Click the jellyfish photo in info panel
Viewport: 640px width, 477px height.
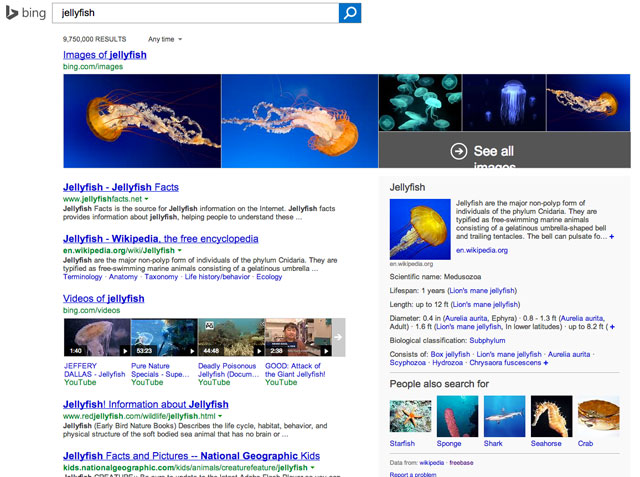pos(420,229)
